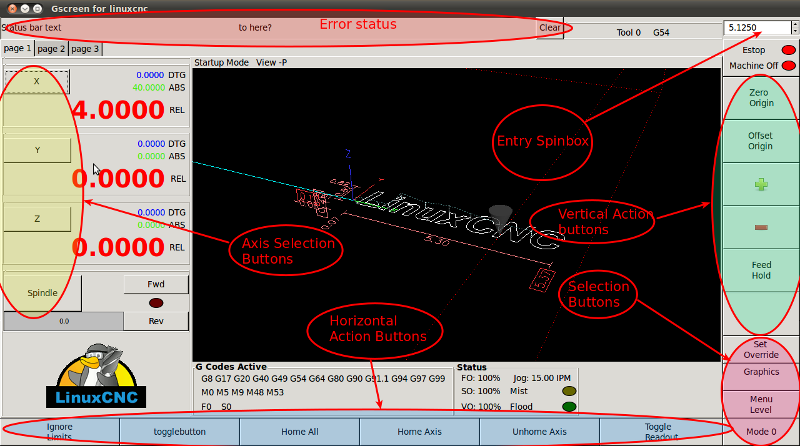Click the 5.1250 entry spinbox field

(x=757, y=28)
